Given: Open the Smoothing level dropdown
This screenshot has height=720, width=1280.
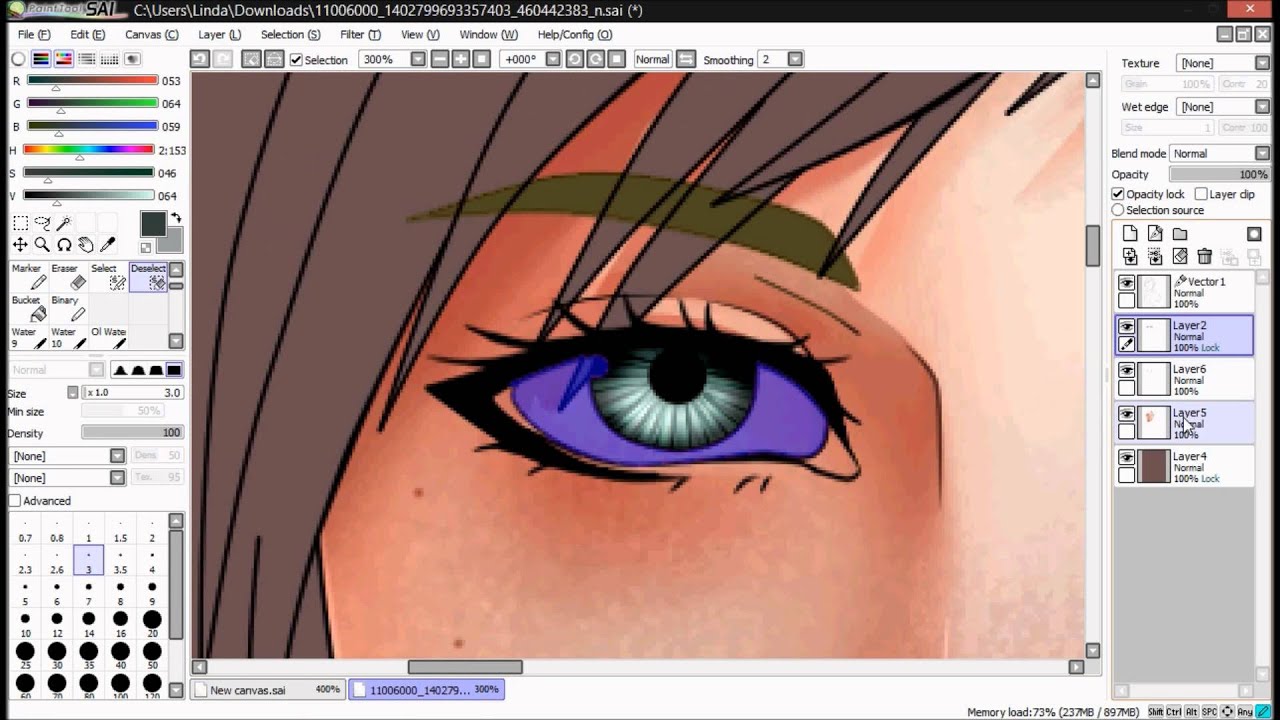Looking at the screenshot, I should 795,59.
